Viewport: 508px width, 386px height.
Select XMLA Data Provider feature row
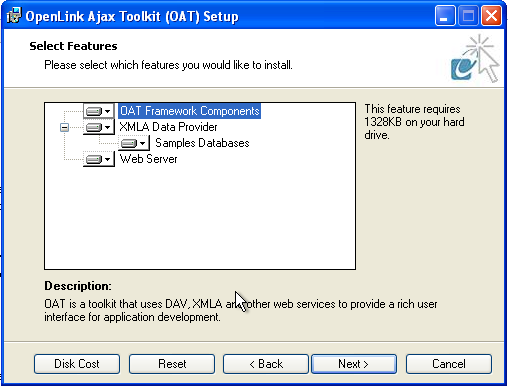point(168,127)
